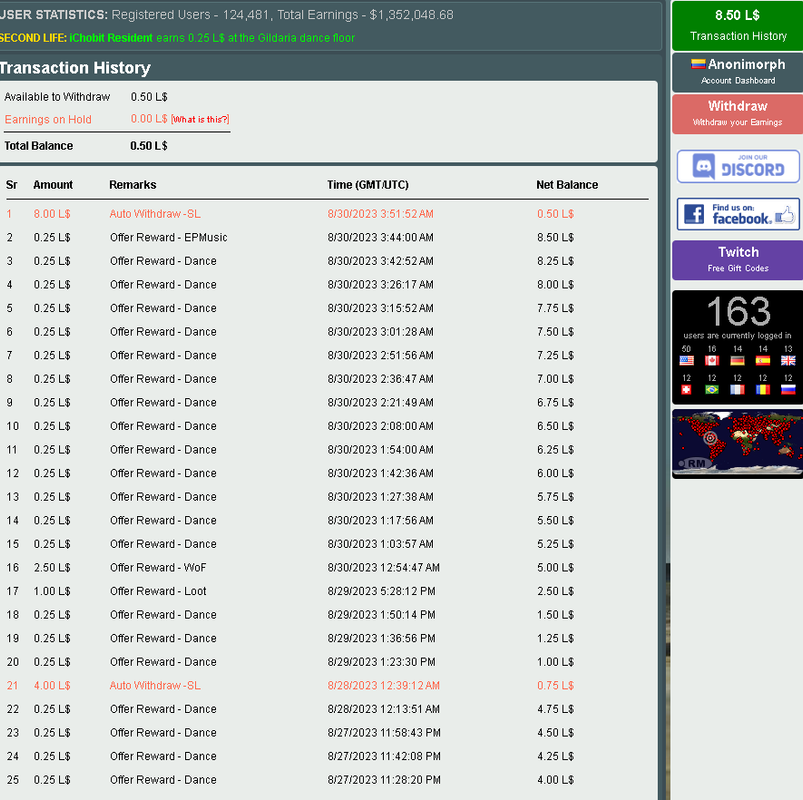Image resolution: width=803 pixels, height=800 pixels.
Task: Select the Total Earnings $1,352,048.68 statistic
Action: (x=366, y=15)
